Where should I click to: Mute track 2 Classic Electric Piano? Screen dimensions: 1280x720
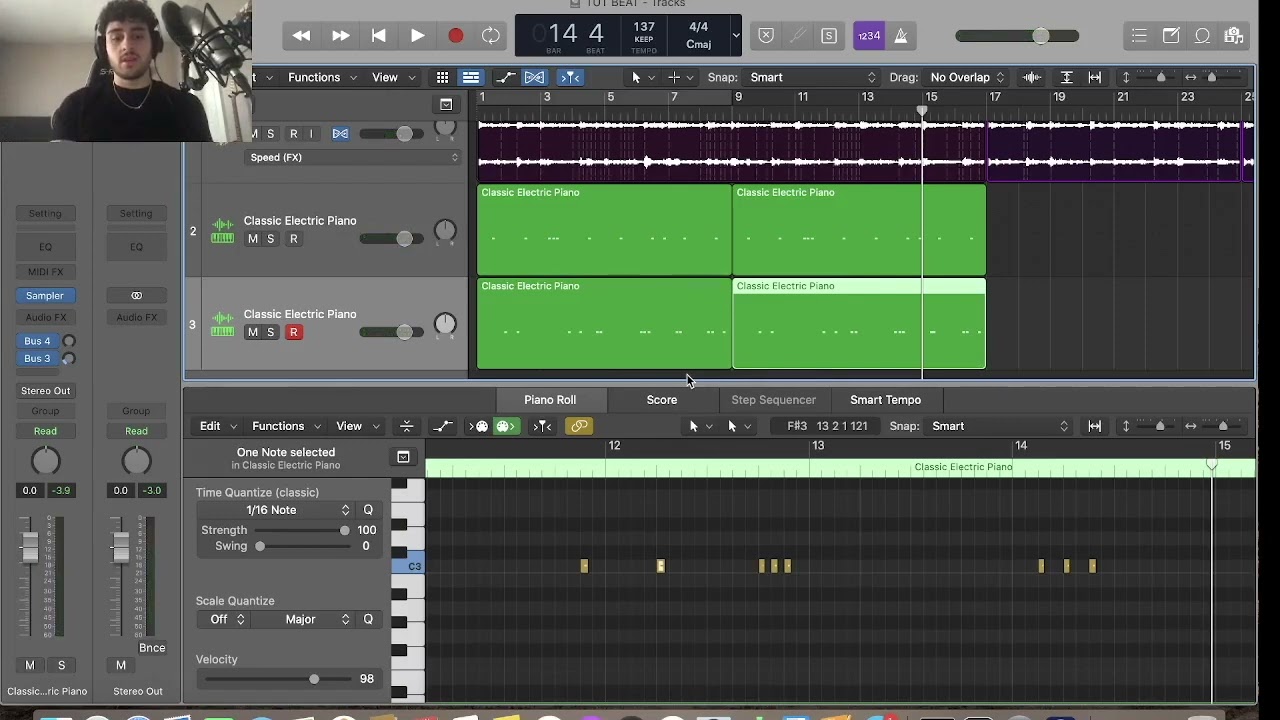[253, 239]
